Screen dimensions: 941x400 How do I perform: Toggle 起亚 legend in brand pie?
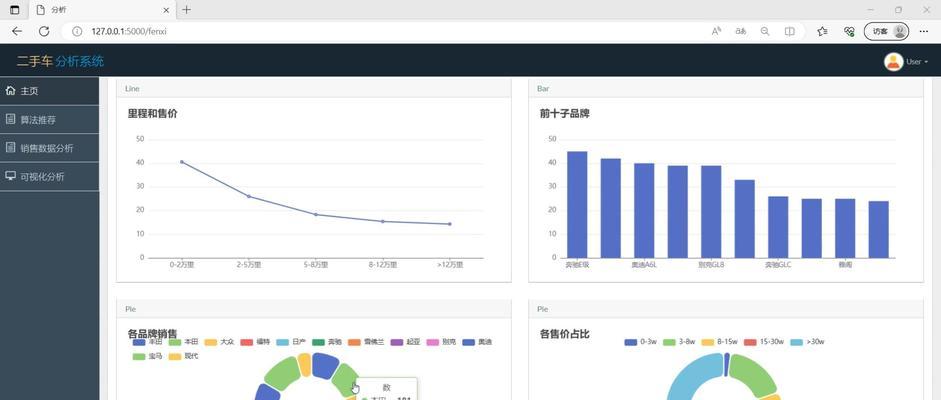tap(405, 342)
